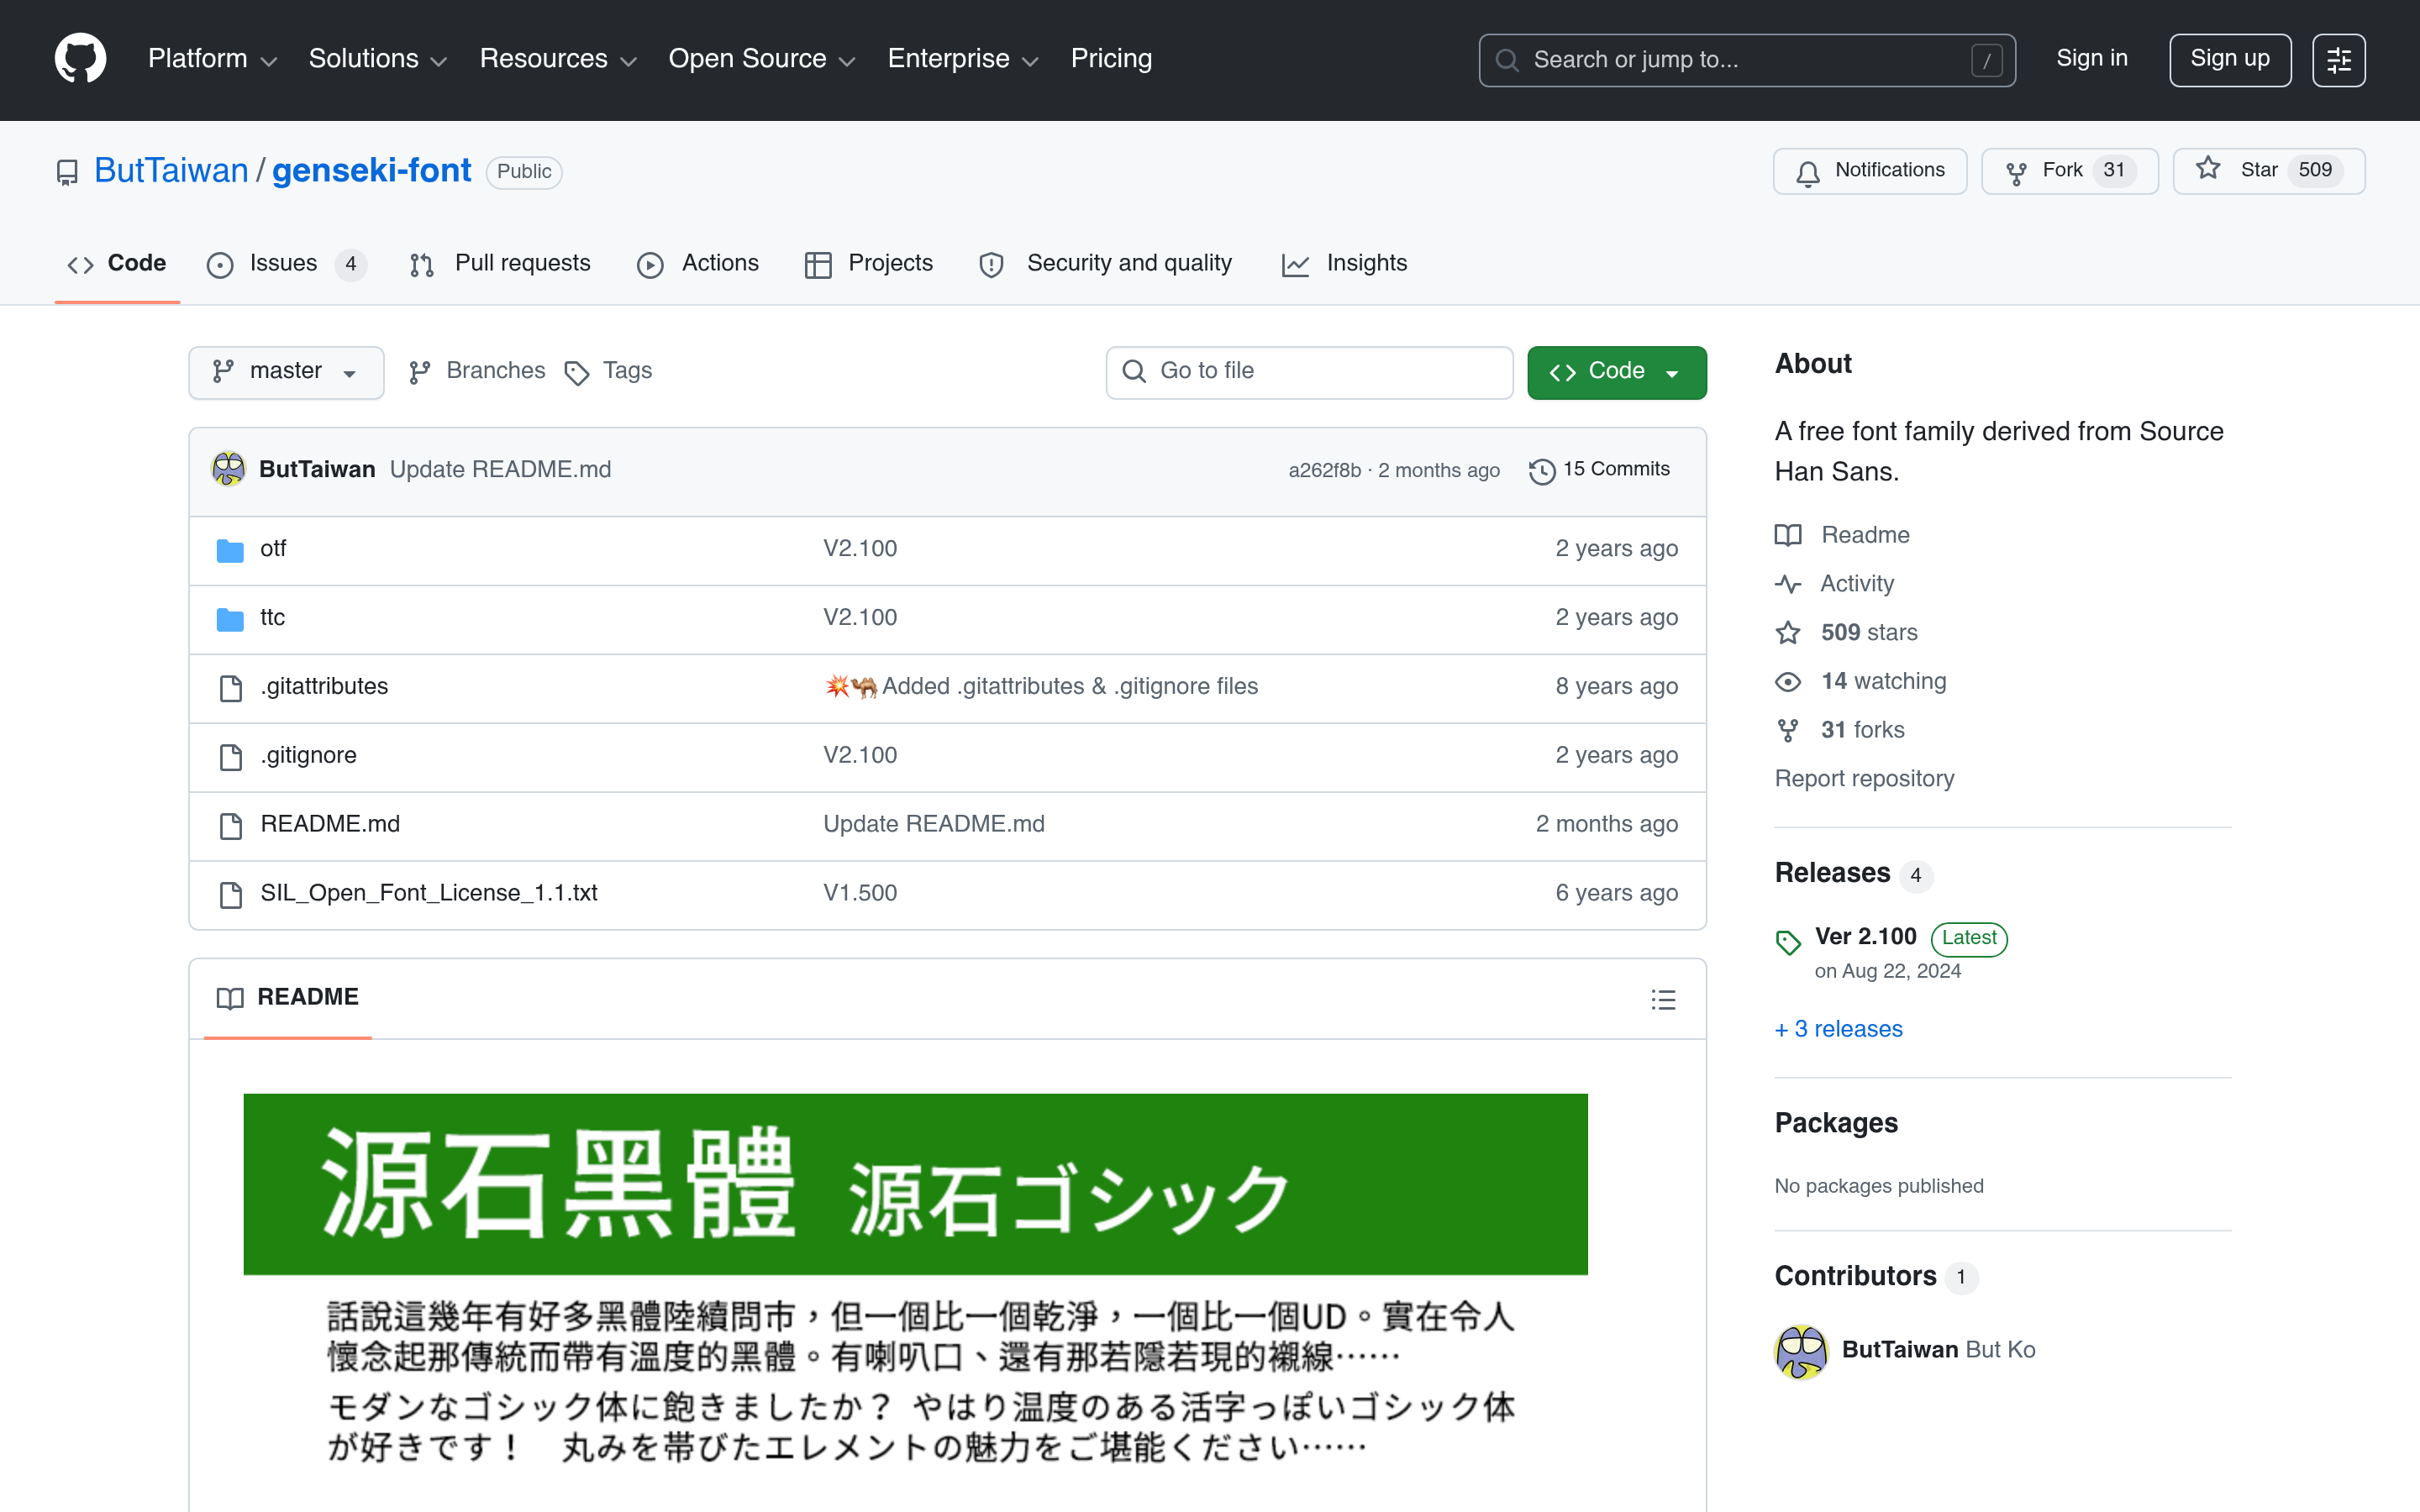Expand the Enterprise menu
Screen dimensions: 2420x1512
963,59
